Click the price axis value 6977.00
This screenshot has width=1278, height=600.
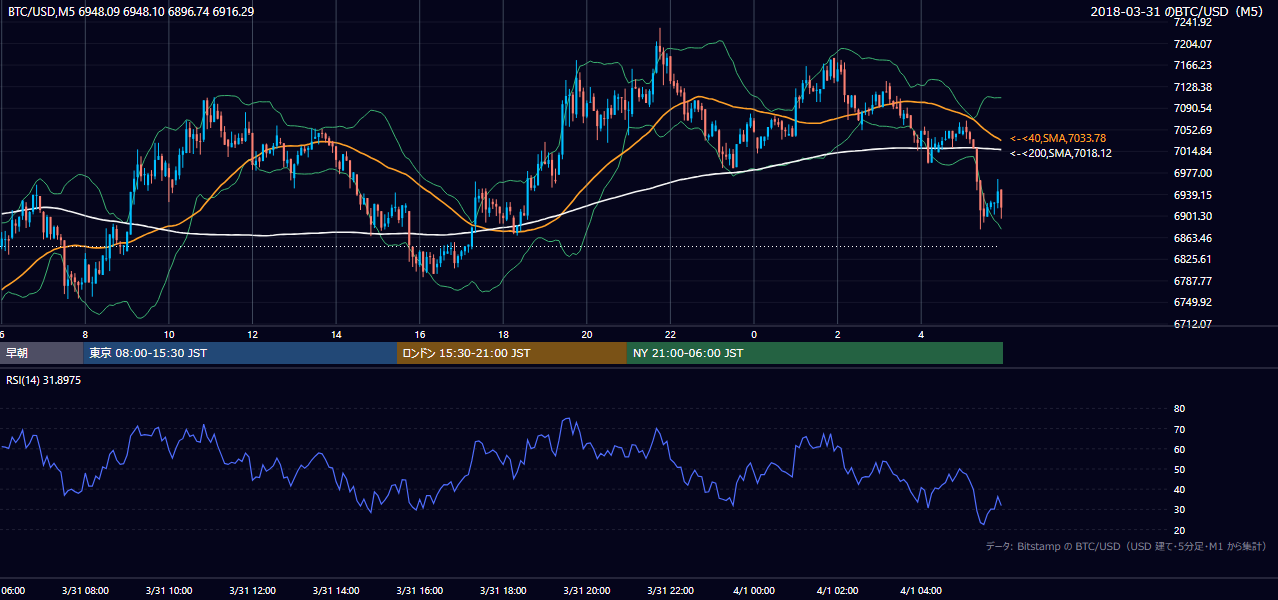(x=1193, y=173)
